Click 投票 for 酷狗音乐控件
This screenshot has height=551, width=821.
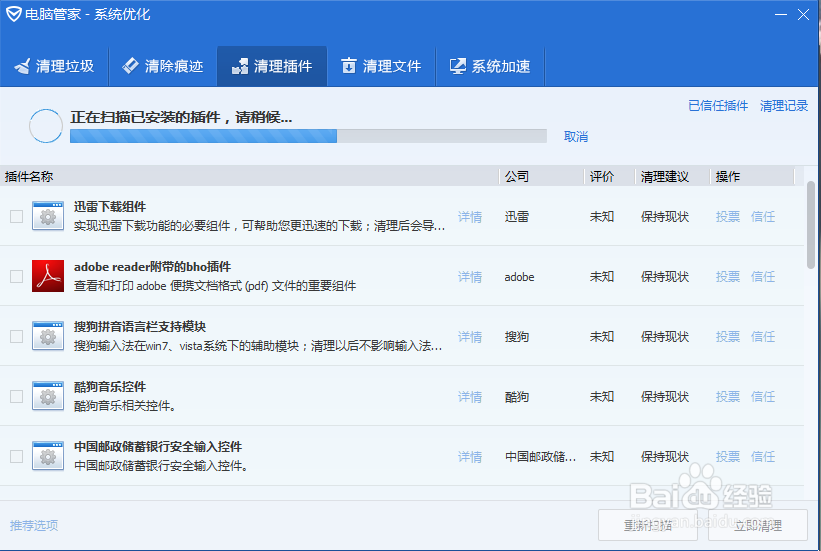pos(728,397)
